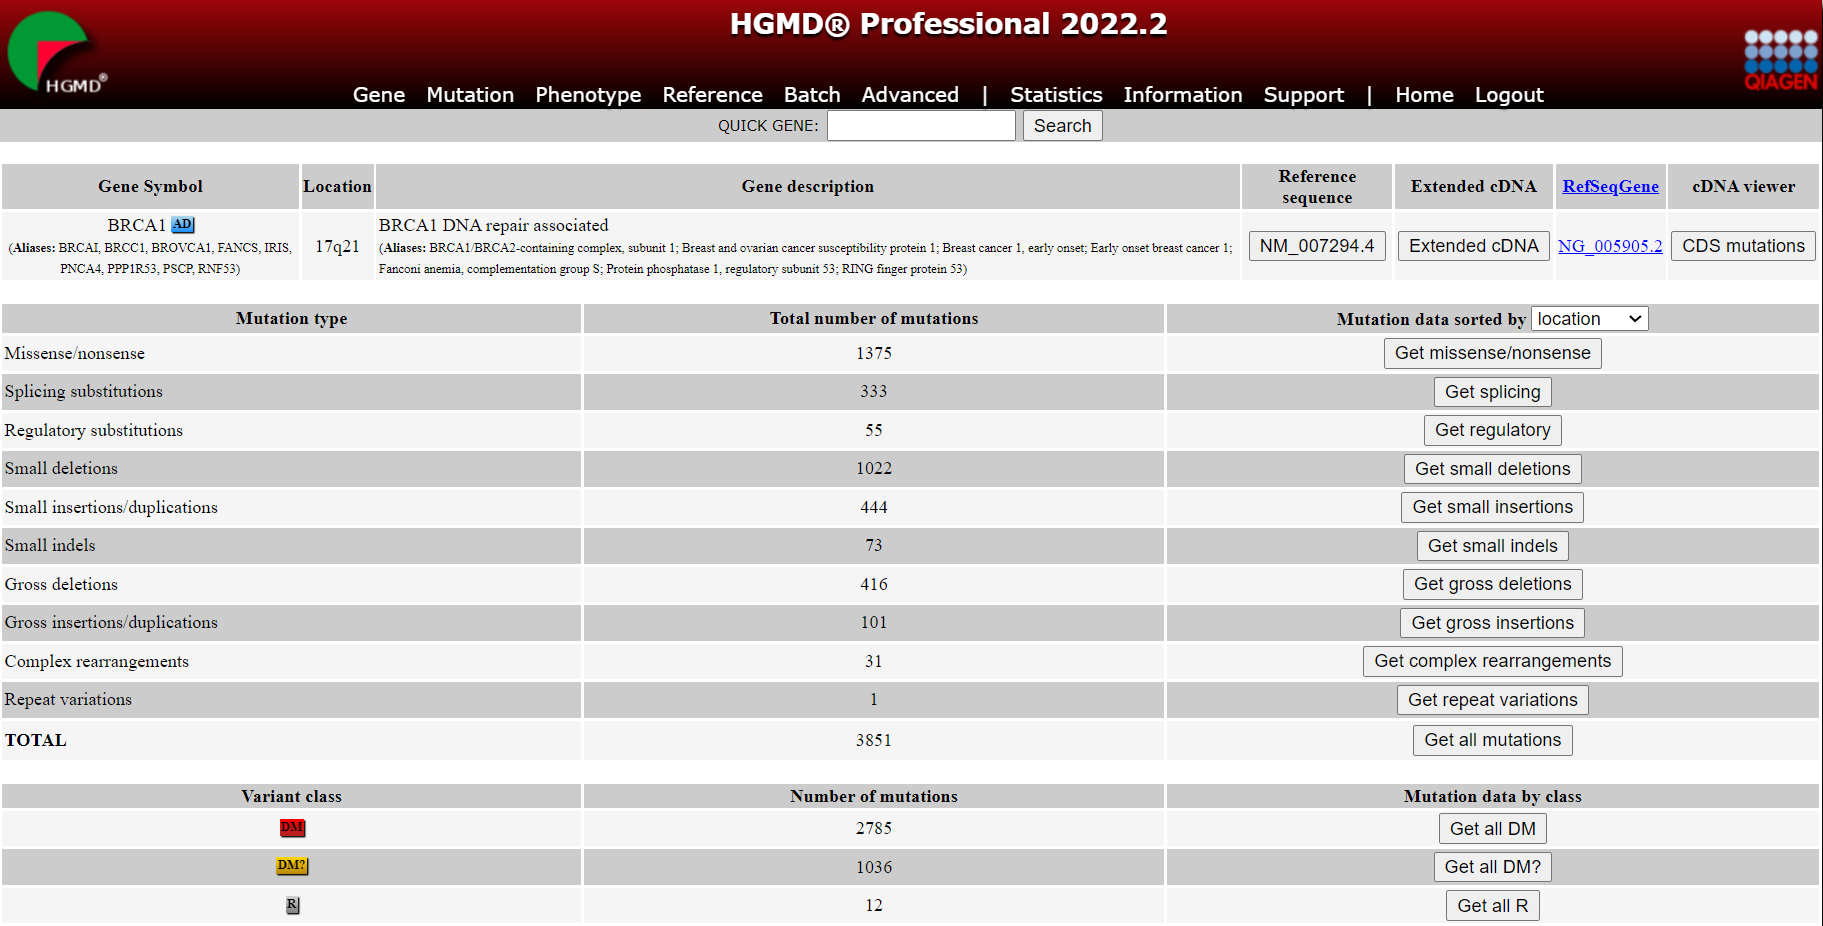This screenshot has height=926, width=1823.
Task: Open the Advanced menu
Action: [910, 95]
